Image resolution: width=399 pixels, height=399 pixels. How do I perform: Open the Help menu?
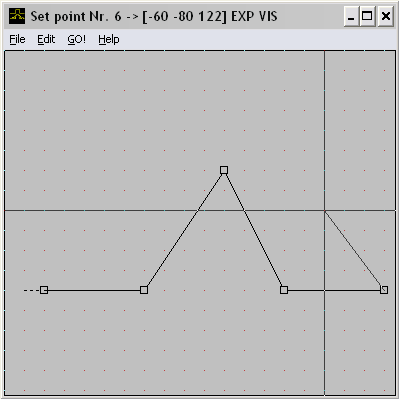[x=109, y=39]
